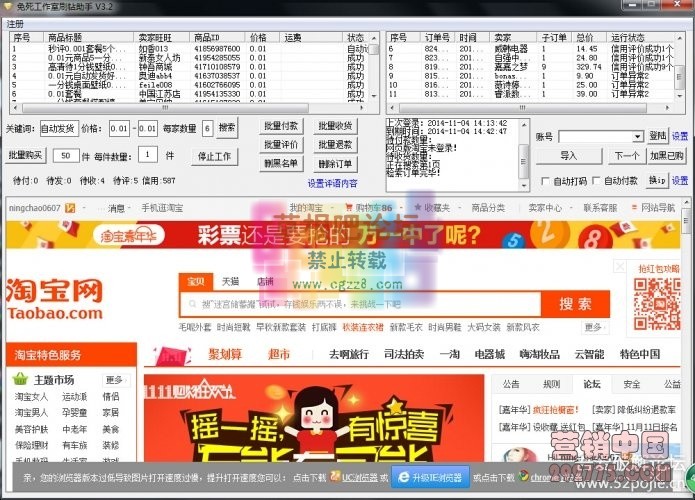Click the 卖家旺旺 column header
This screenshot has height=500, width=695.
click(161, 37)
